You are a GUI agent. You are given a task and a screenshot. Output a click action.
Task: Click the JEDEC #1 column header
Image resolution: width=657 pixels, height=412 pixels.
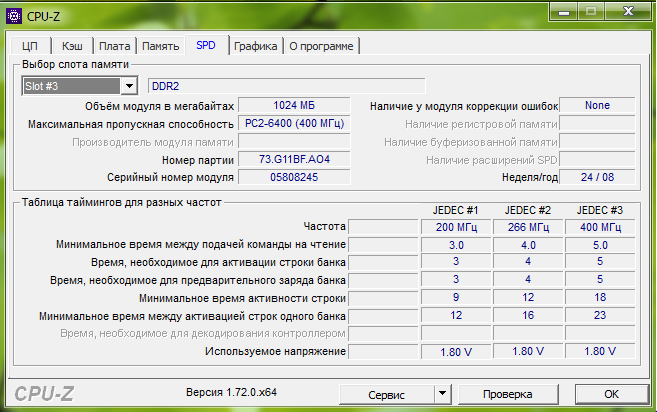click(456, 210)
